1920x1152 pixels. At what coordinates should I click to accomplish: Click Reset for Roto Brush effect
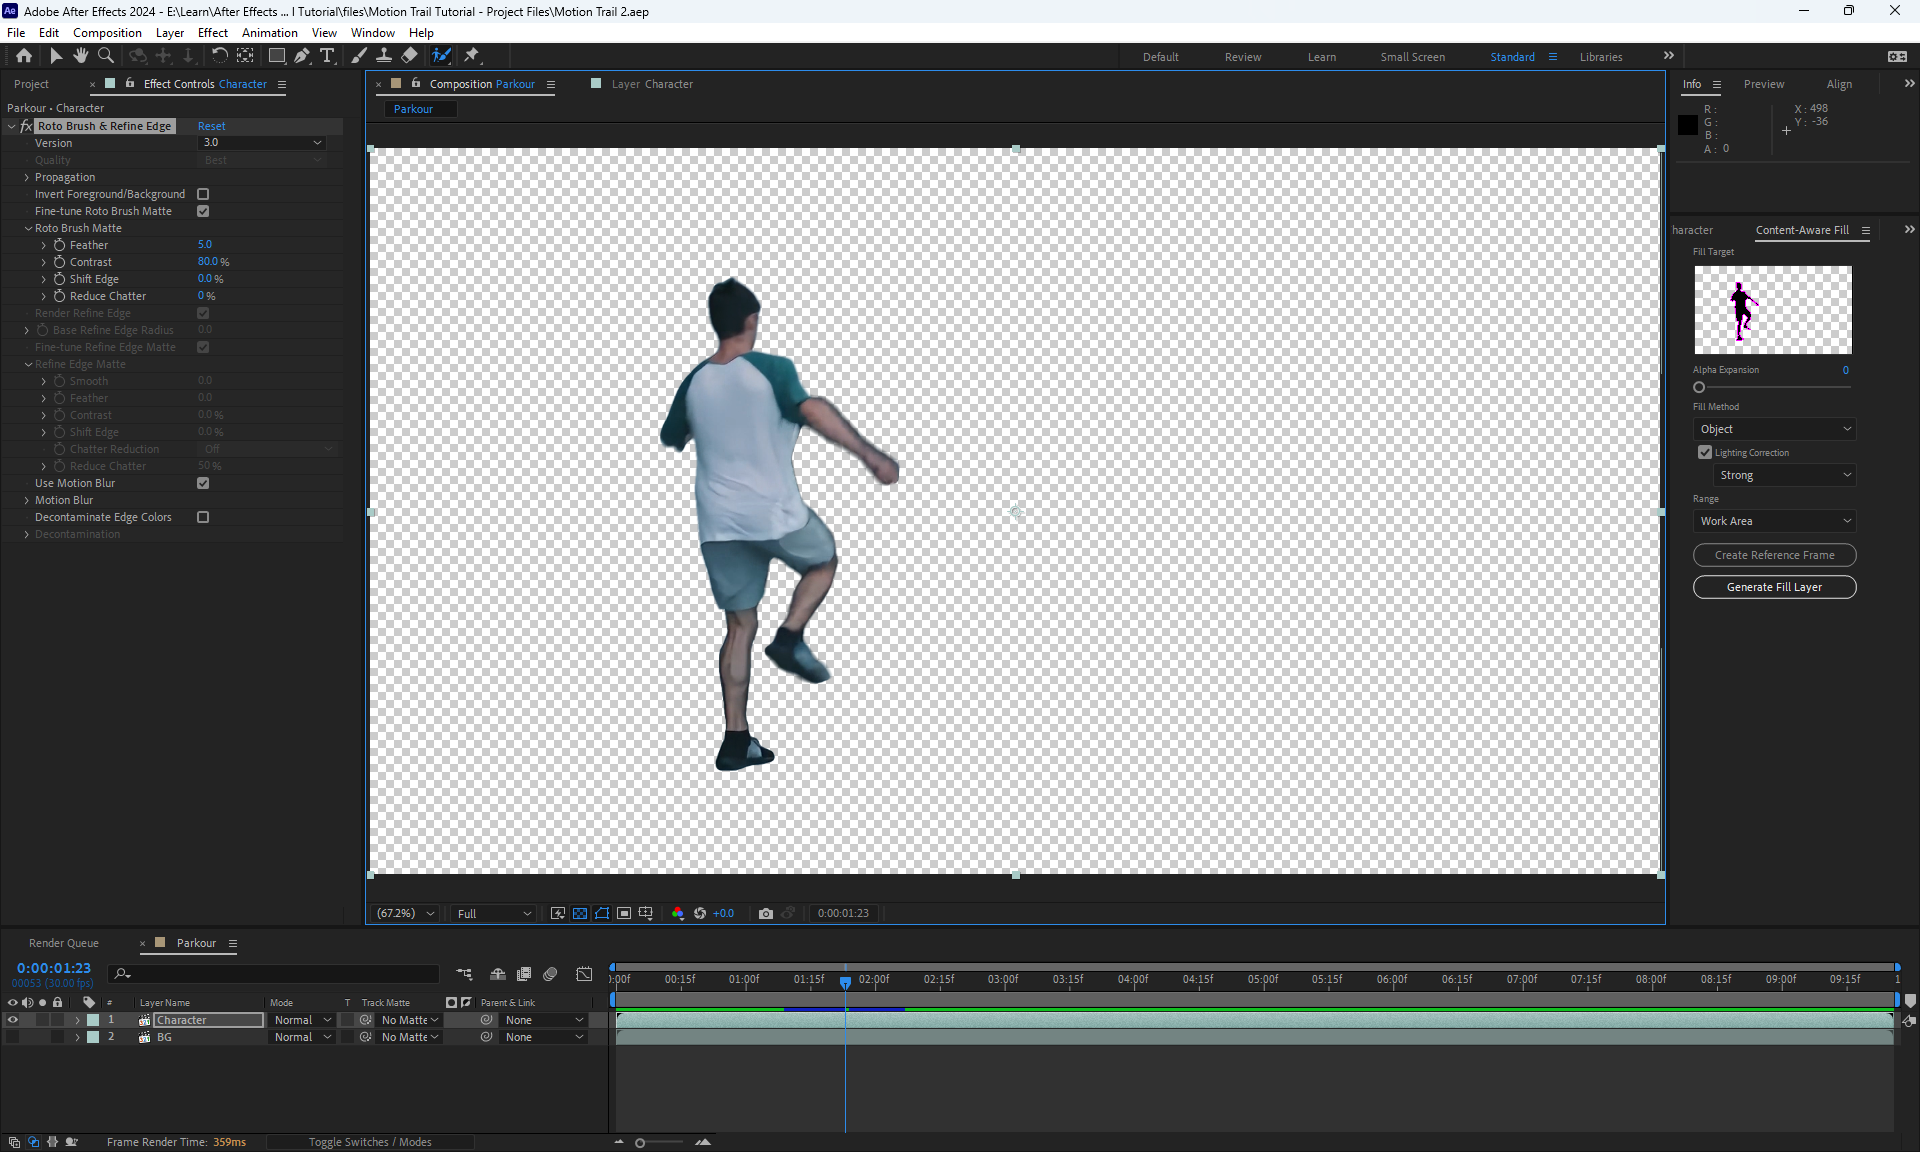tap(211, 126)
